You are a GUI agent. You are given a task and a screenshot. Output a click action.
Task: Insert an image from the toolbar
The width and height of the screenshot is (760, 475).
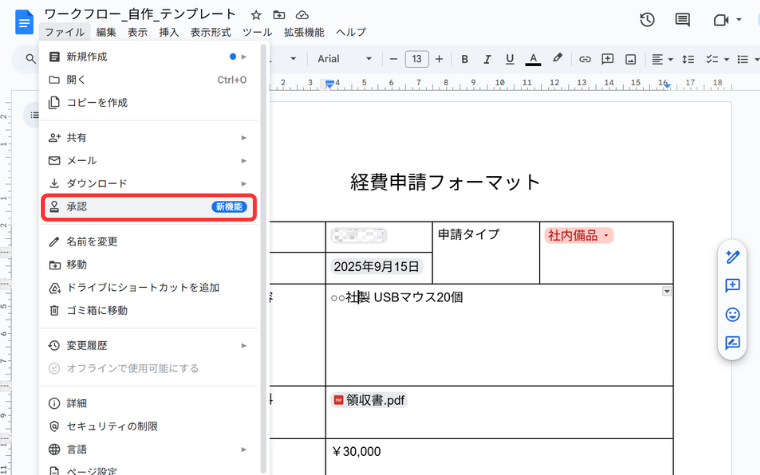[x=630, y=59]
